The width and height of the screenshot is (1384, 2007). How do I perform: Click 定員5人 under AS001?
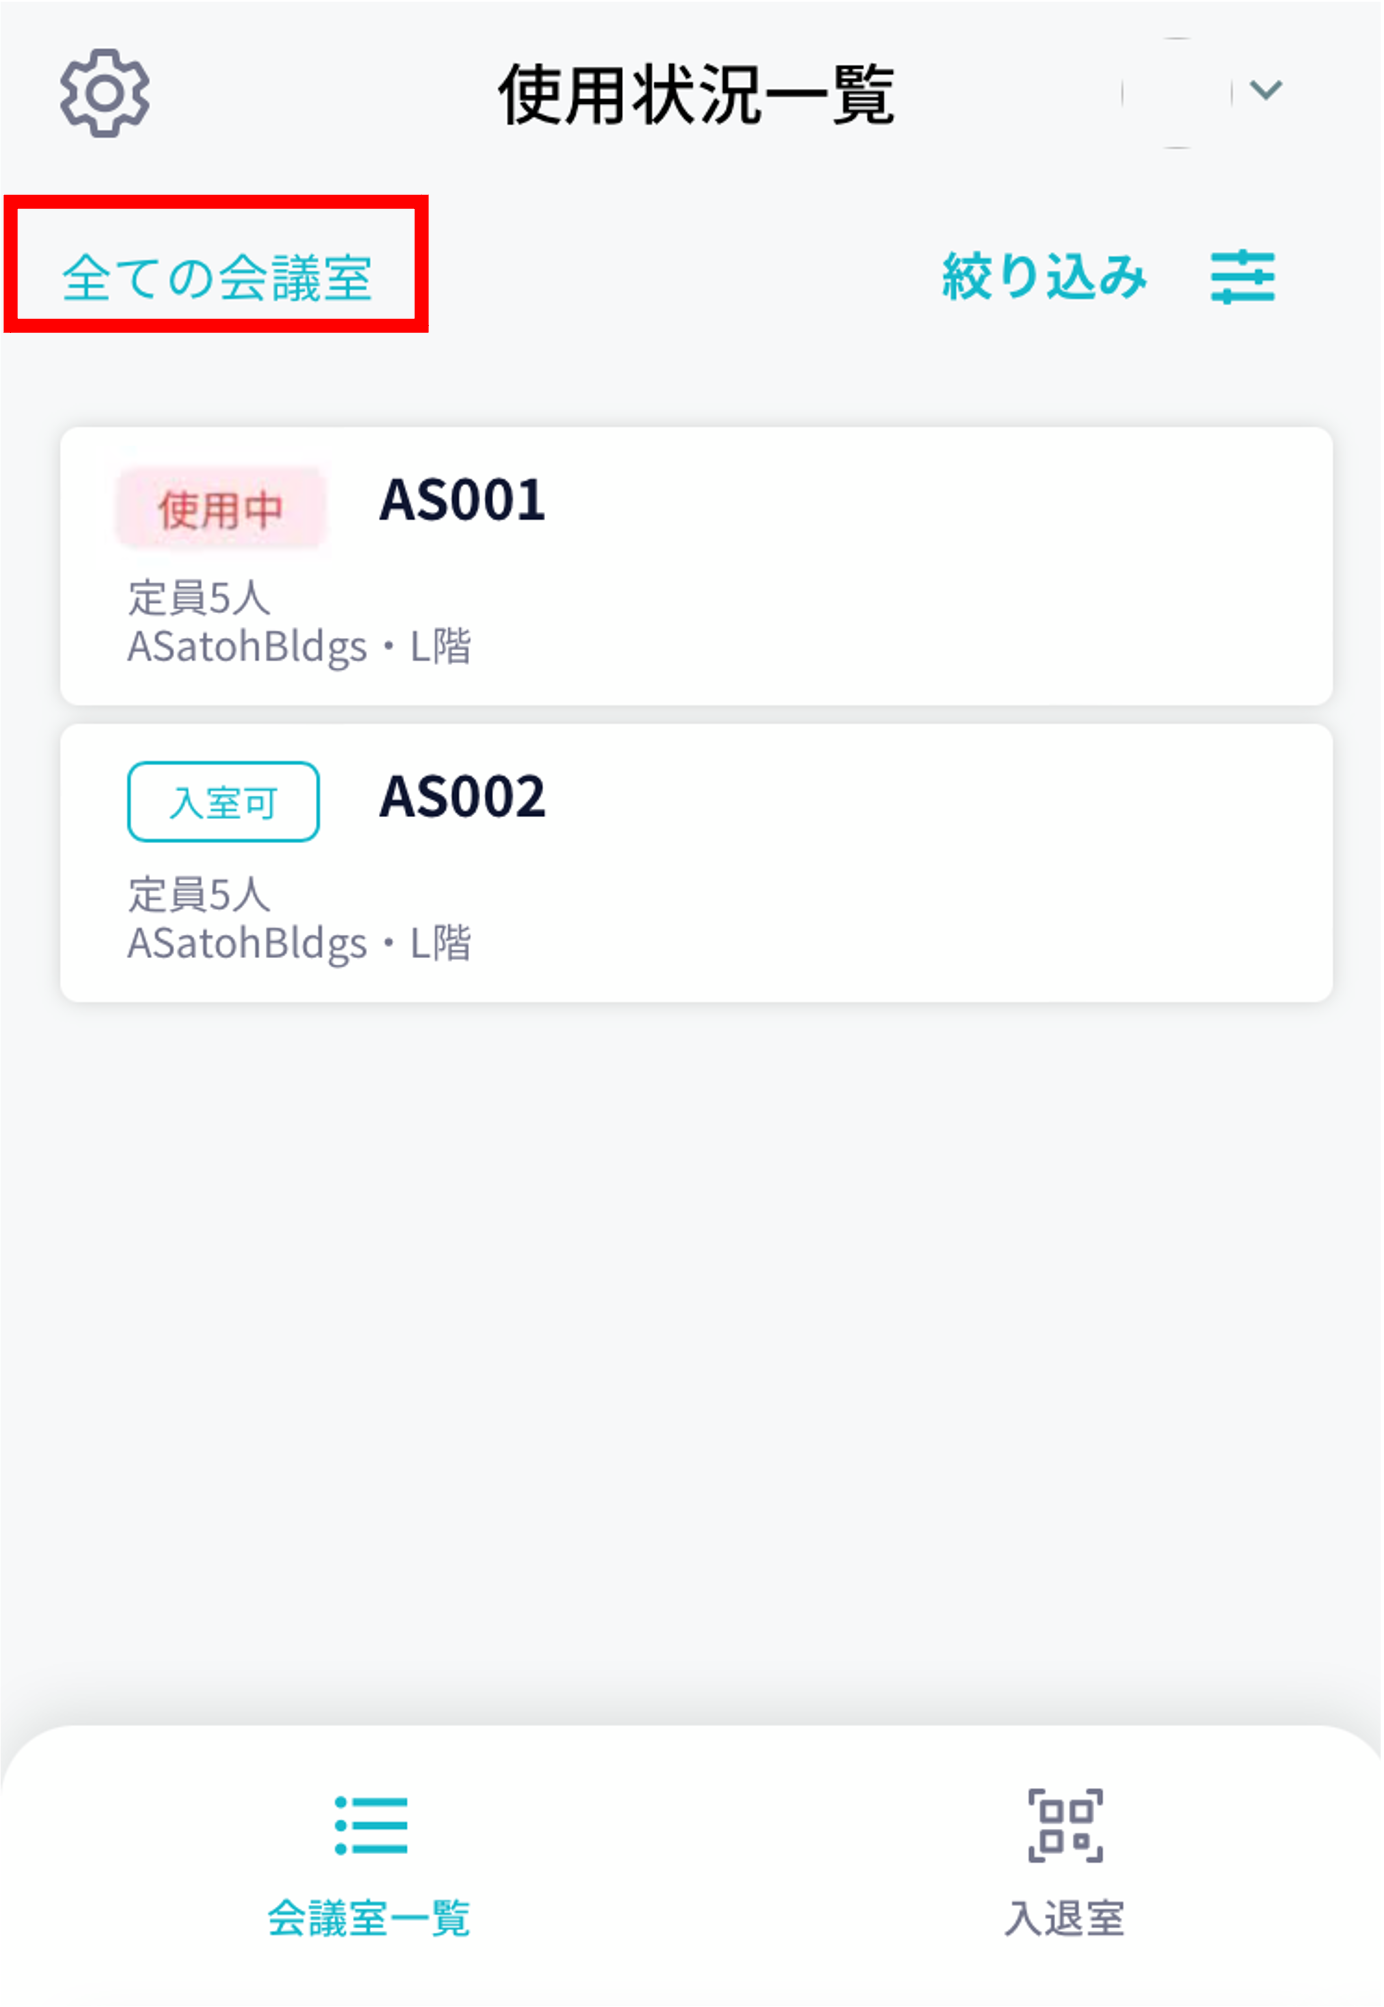tap(199, 598)
